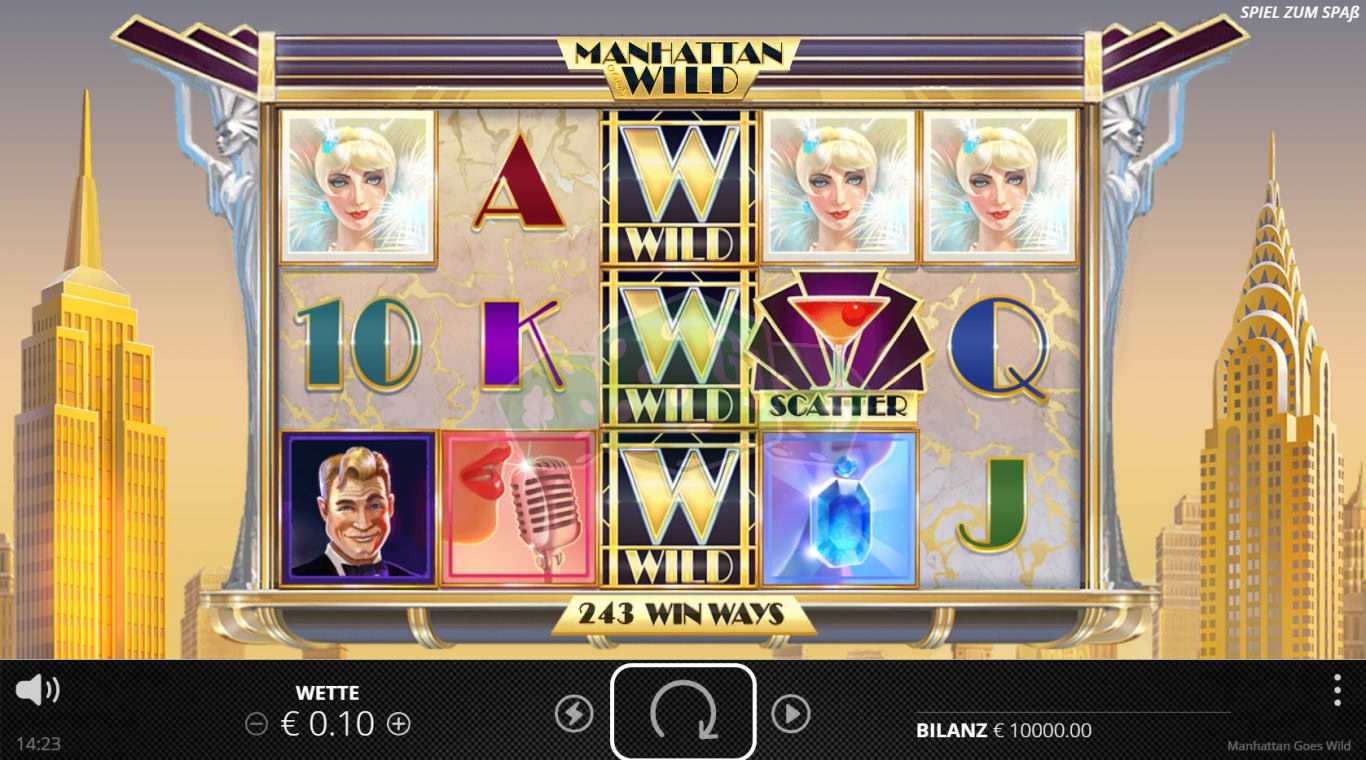
Task: Mute the game sound speaker icon
Action: 38,690
